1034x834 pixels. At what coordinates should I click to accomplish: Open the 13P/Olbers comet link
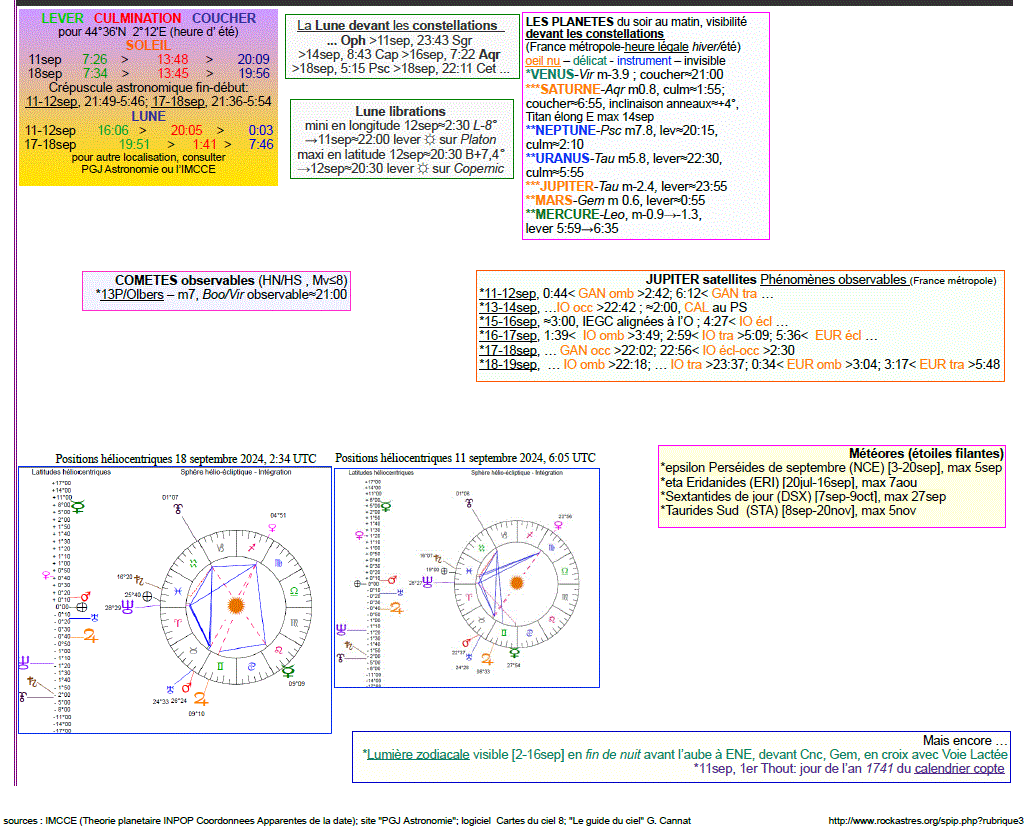tap(132, 295)
